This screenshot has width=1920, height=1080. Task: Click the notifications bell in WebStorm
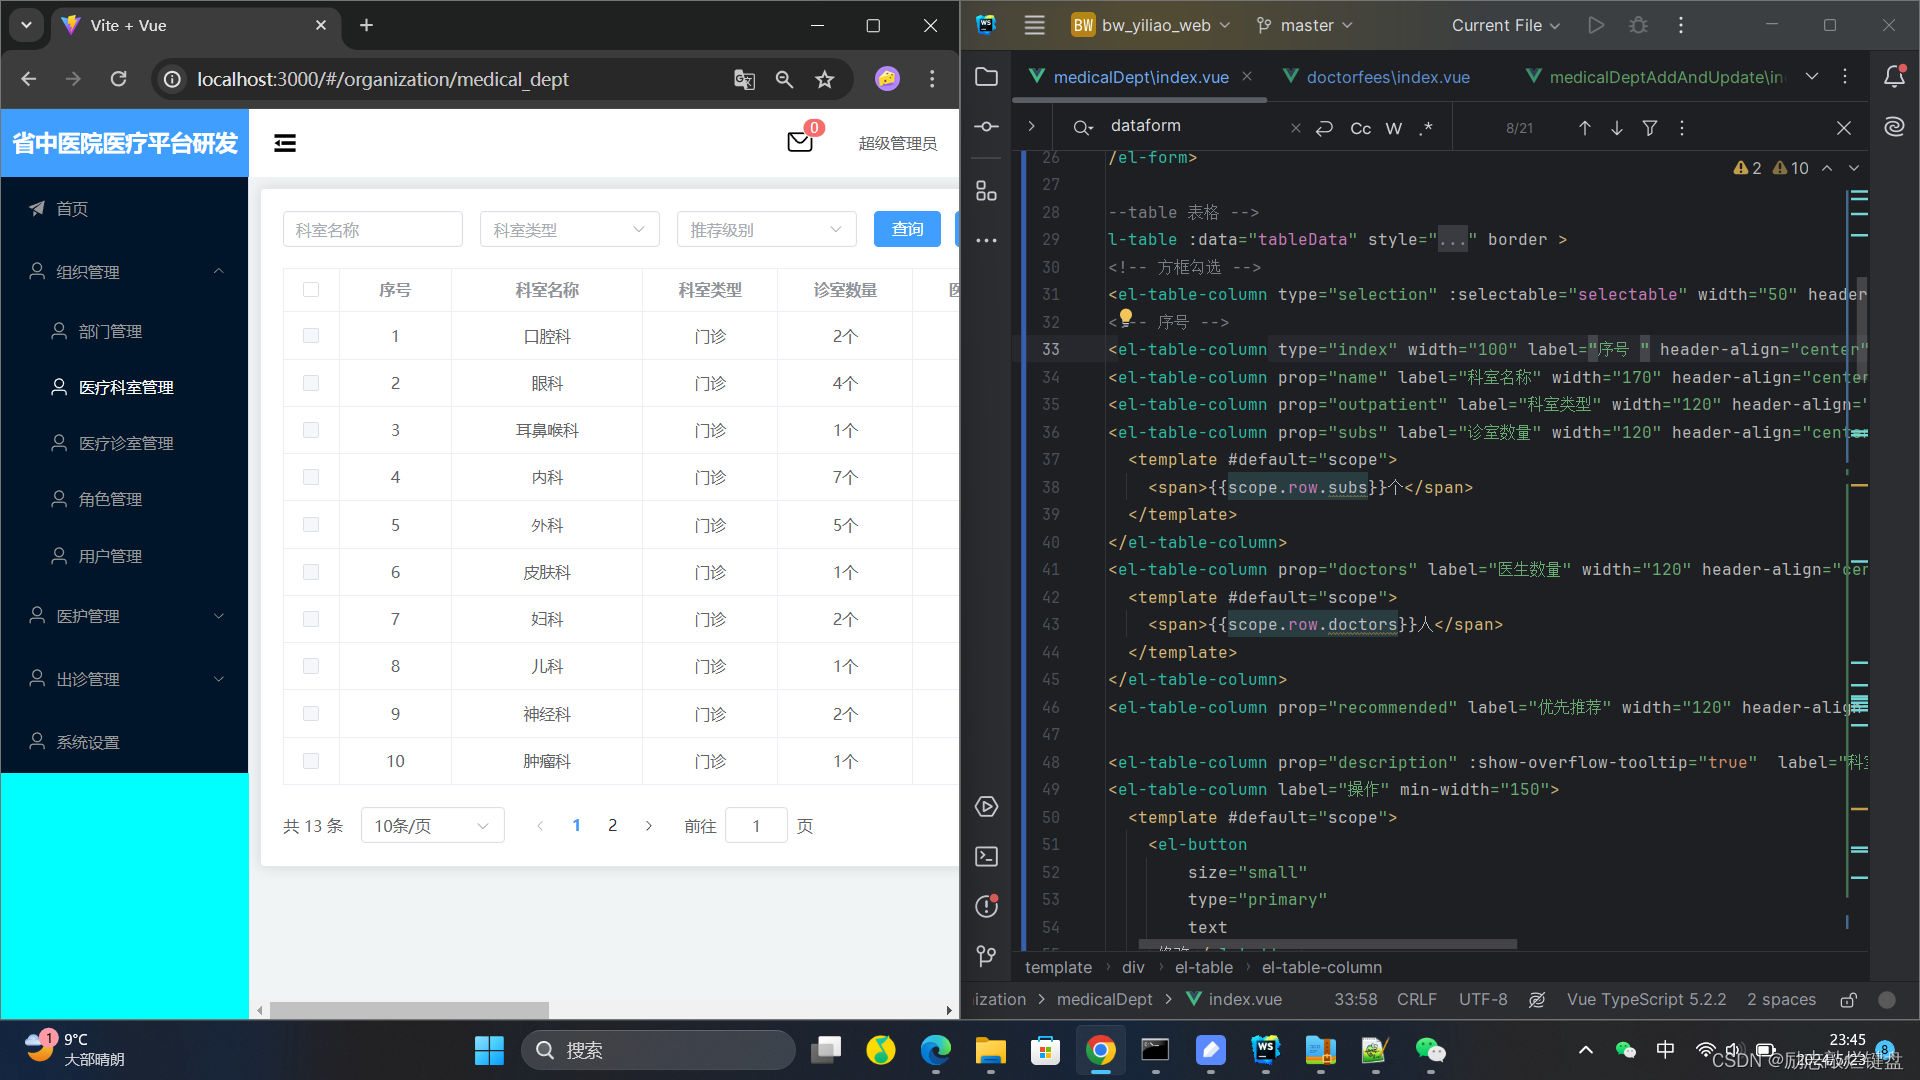click(1895, 76)
